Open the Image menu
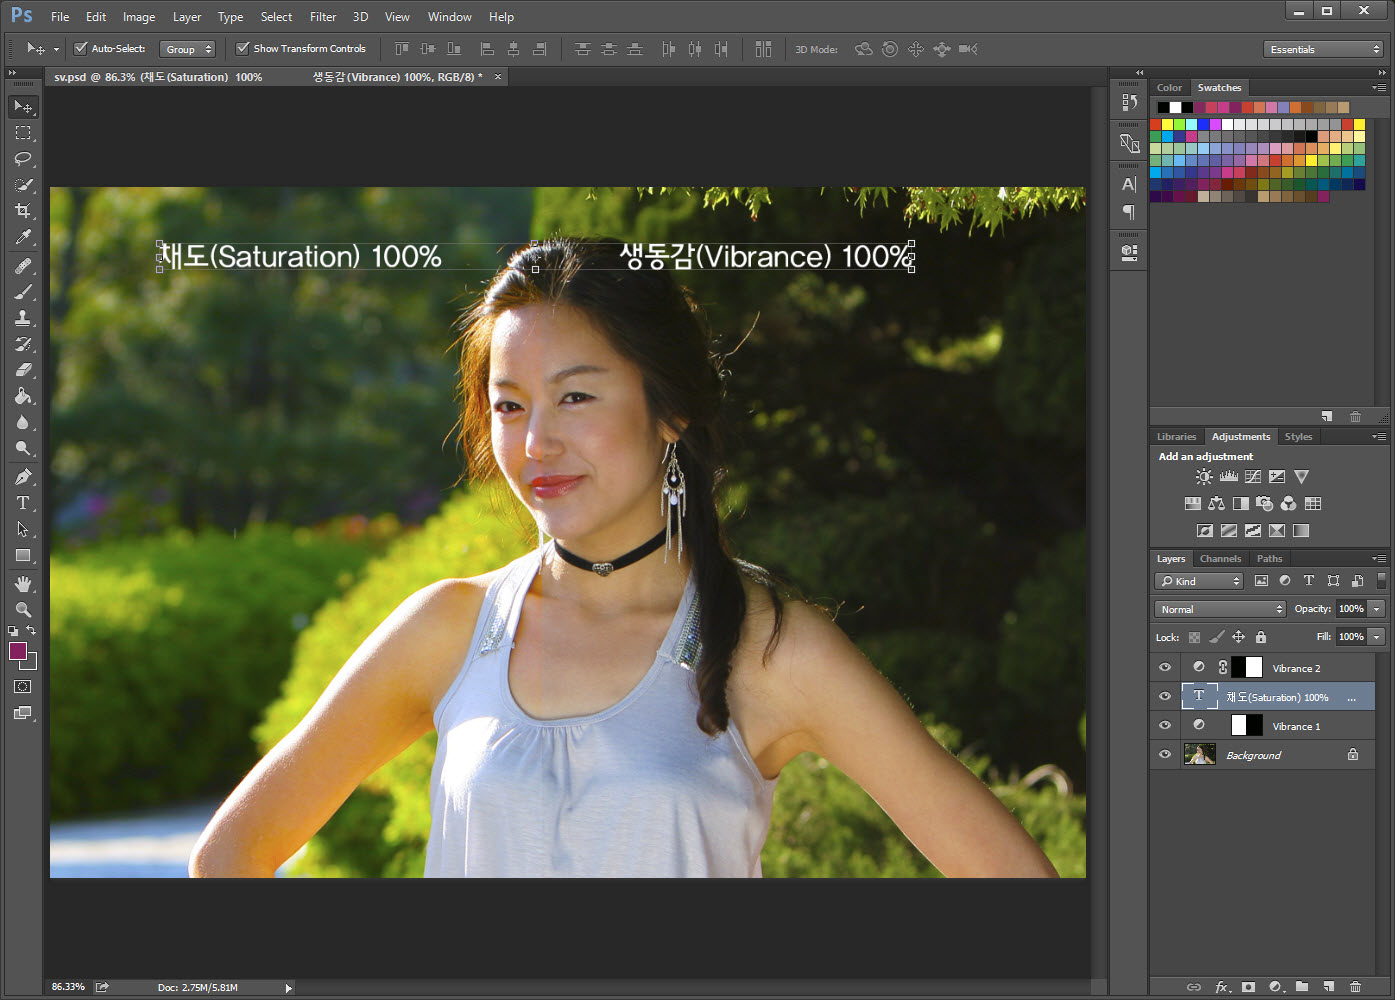This screenshot has height=1000, width=1395. [x=139, y=17]
